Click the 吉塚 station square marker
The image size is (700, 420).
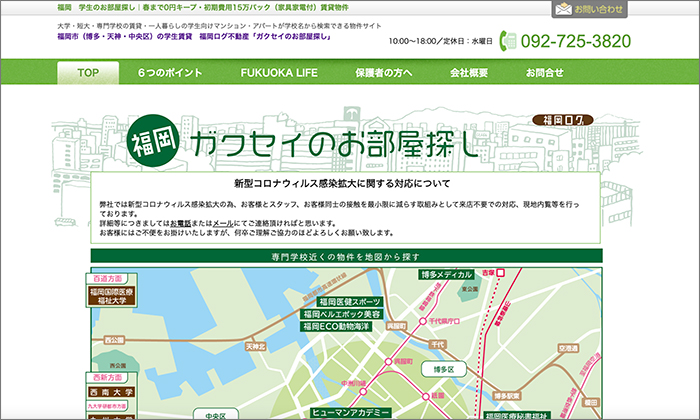point(501,272)
